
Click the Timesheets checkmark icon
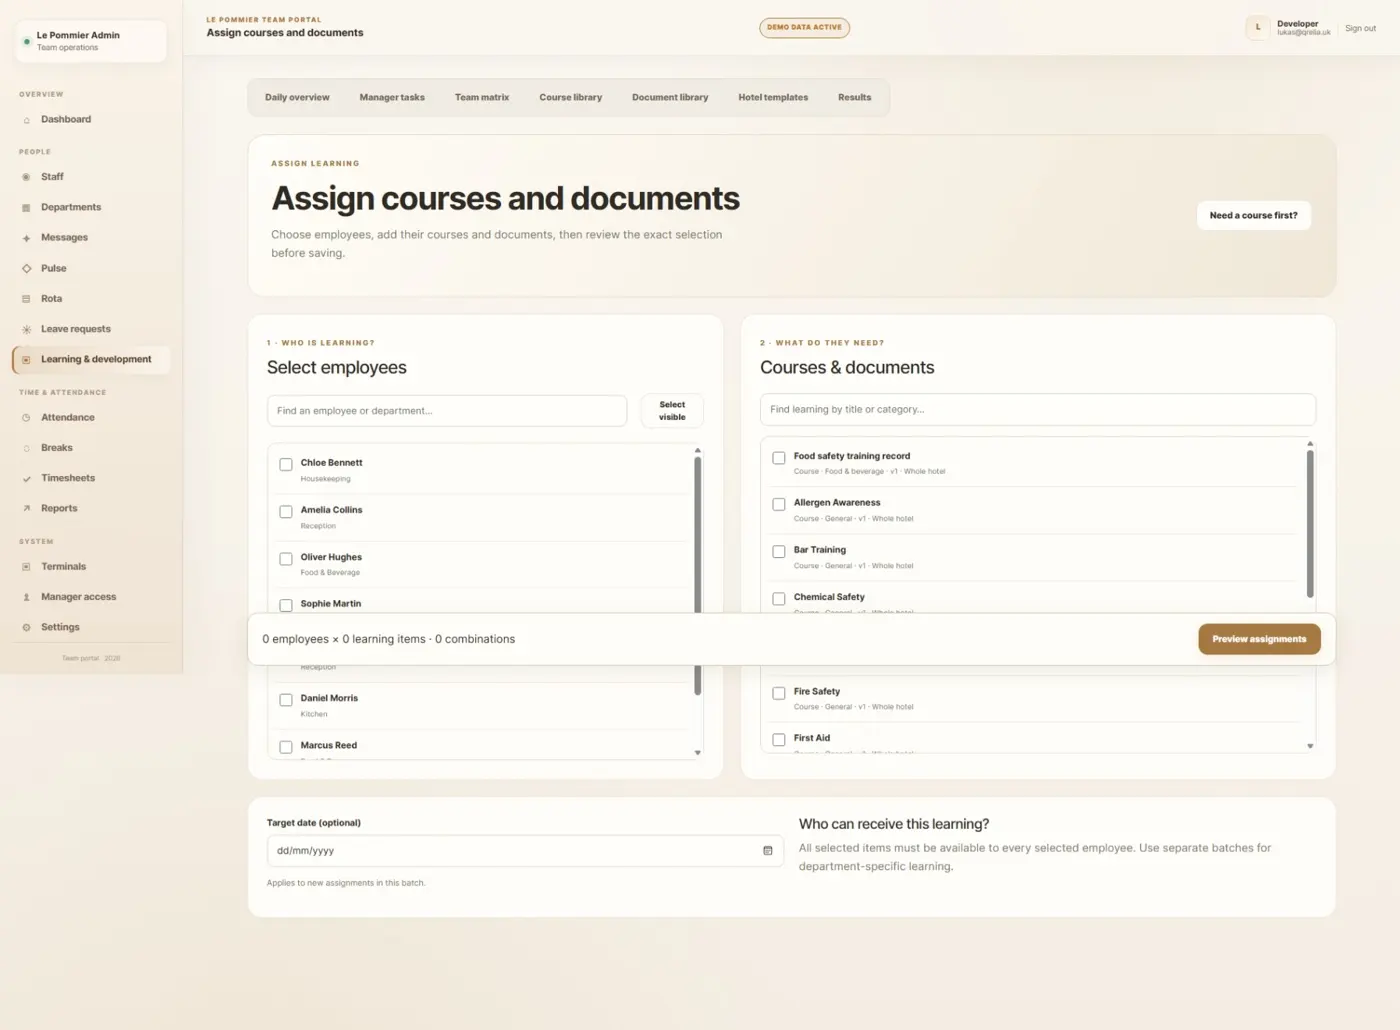26,479
